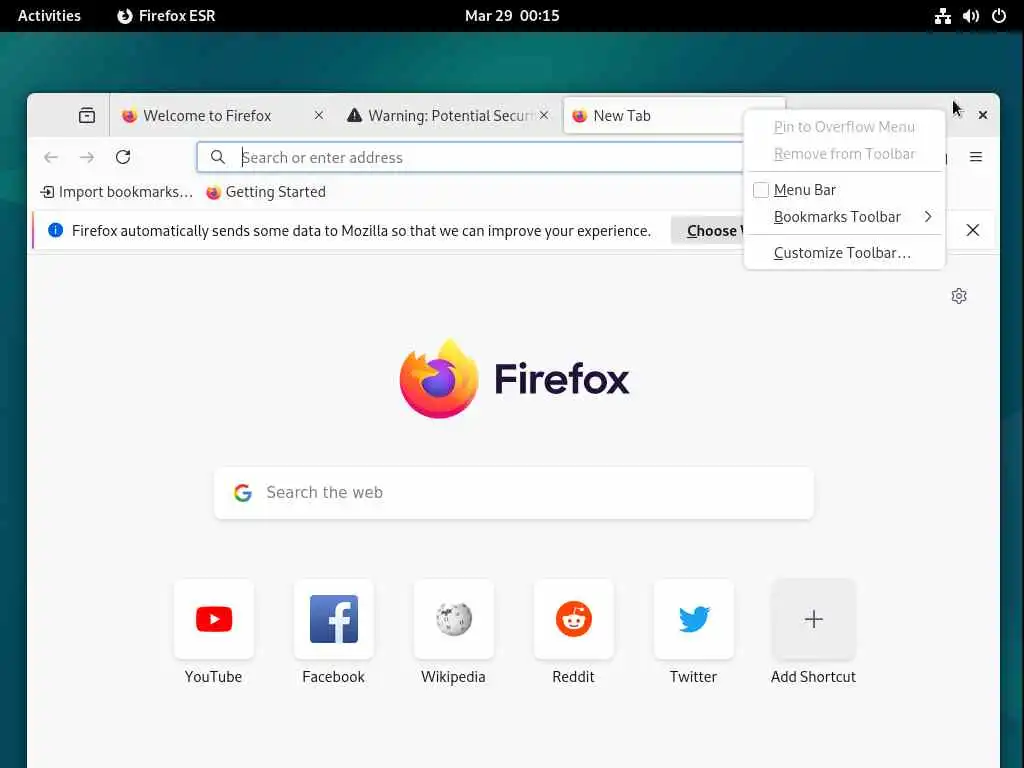Click the blue info icon in notification bar

(x=56, y=230)
